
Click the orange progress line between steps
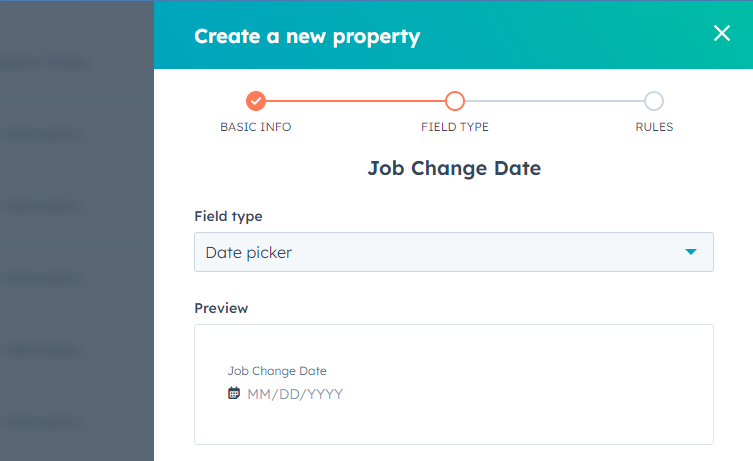[x=355, y=101]
